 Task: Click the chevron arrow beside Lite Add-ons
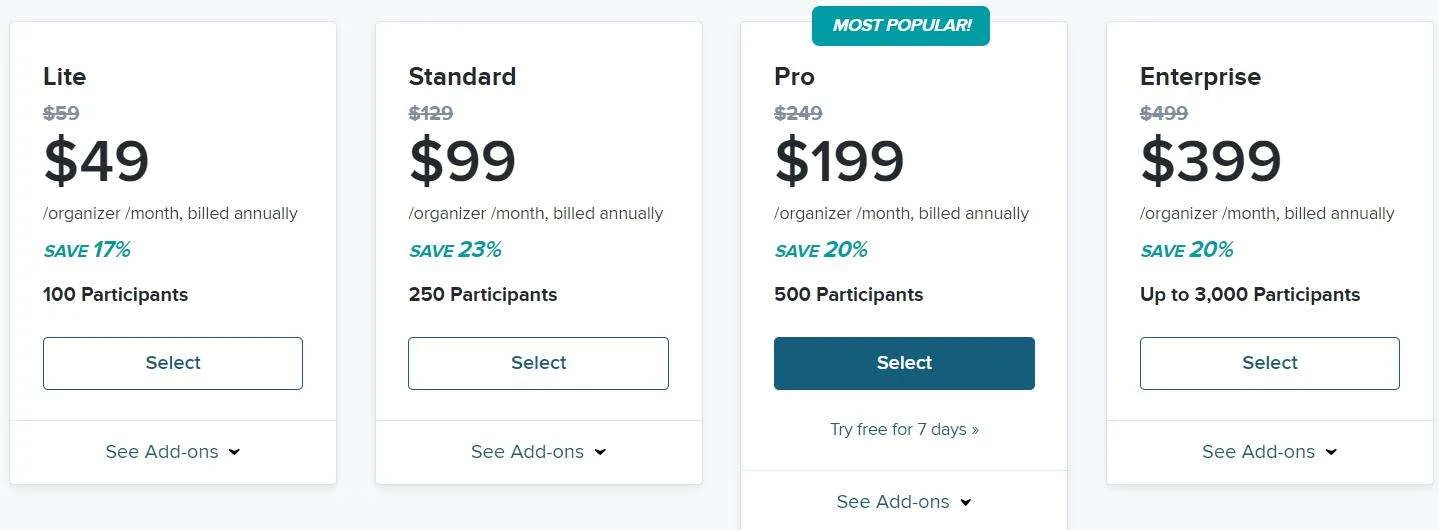[234, 452]
